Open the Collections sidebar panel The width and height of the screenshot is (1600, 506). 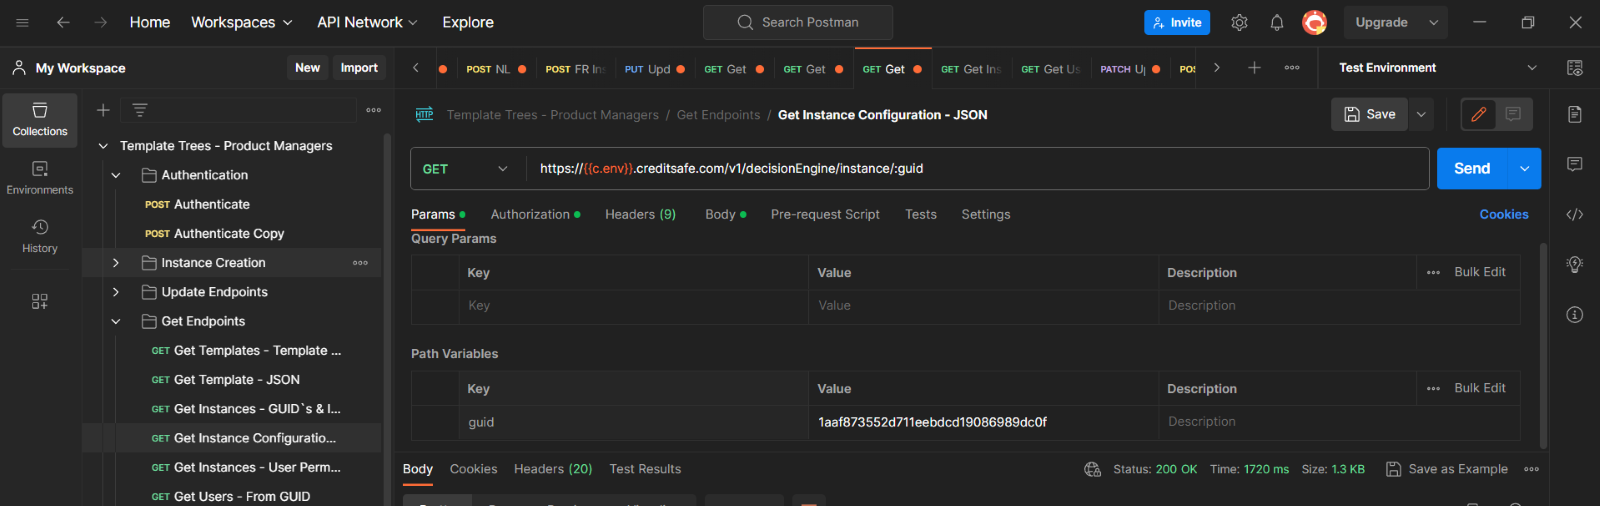tap(40, 120)
